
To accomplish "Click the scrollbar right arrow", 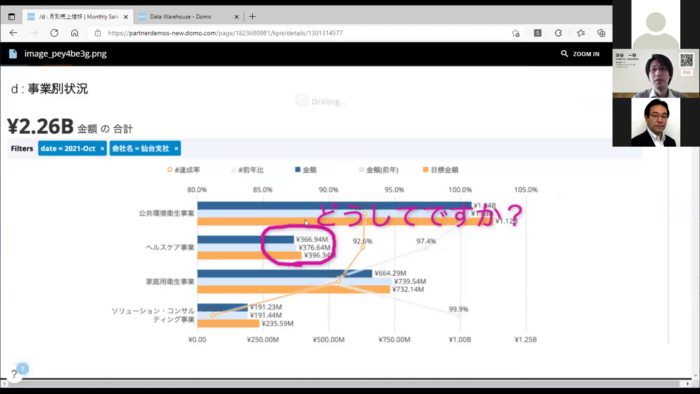I will [688, 384].
